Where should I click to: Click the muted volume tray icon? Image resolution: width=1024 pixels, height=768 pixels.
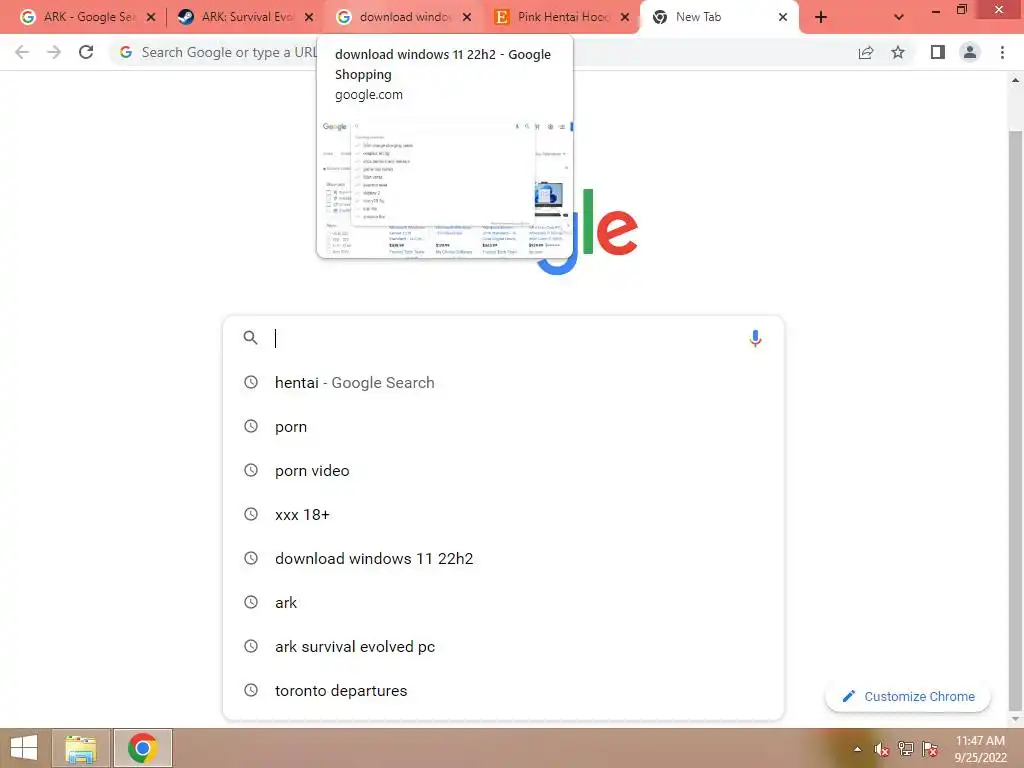pyautogui.click(x=882, y=749)
